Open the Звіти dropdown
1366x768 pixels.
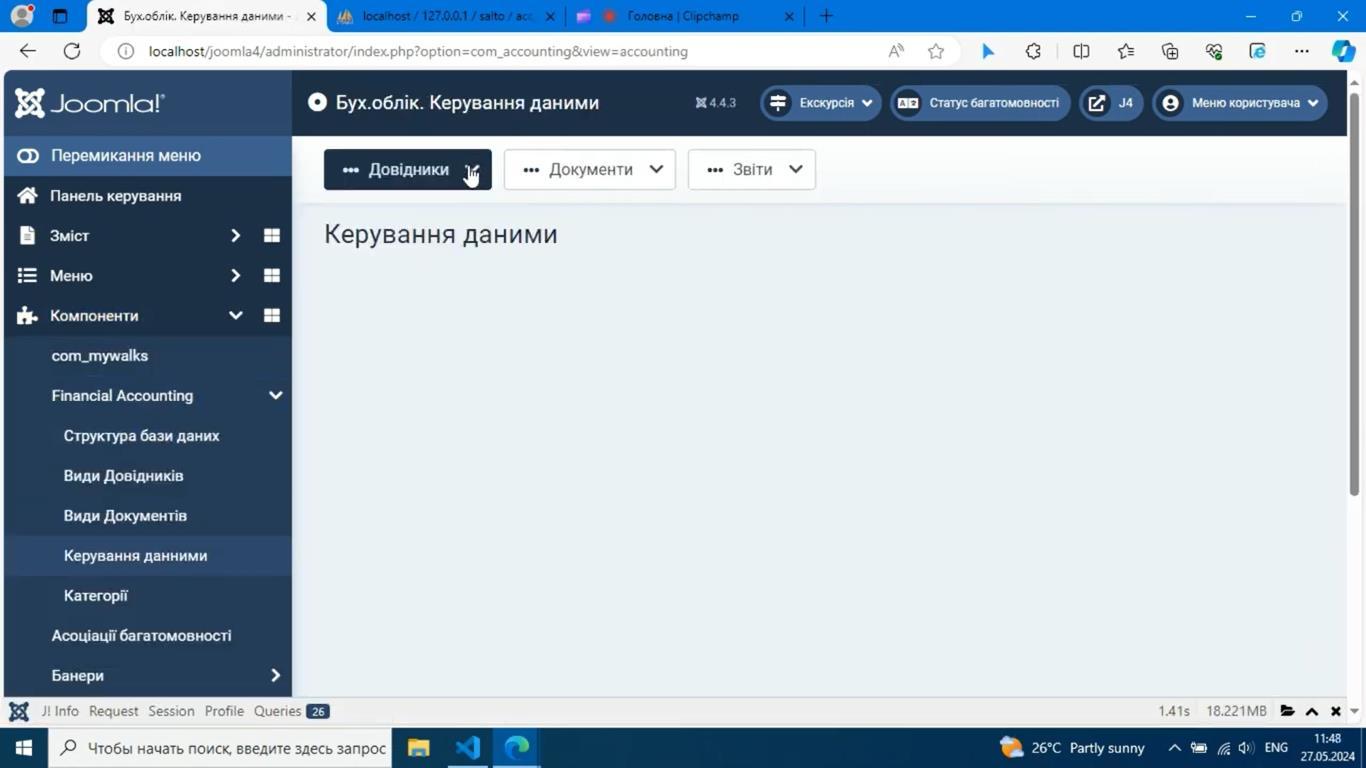click(752, 169)
